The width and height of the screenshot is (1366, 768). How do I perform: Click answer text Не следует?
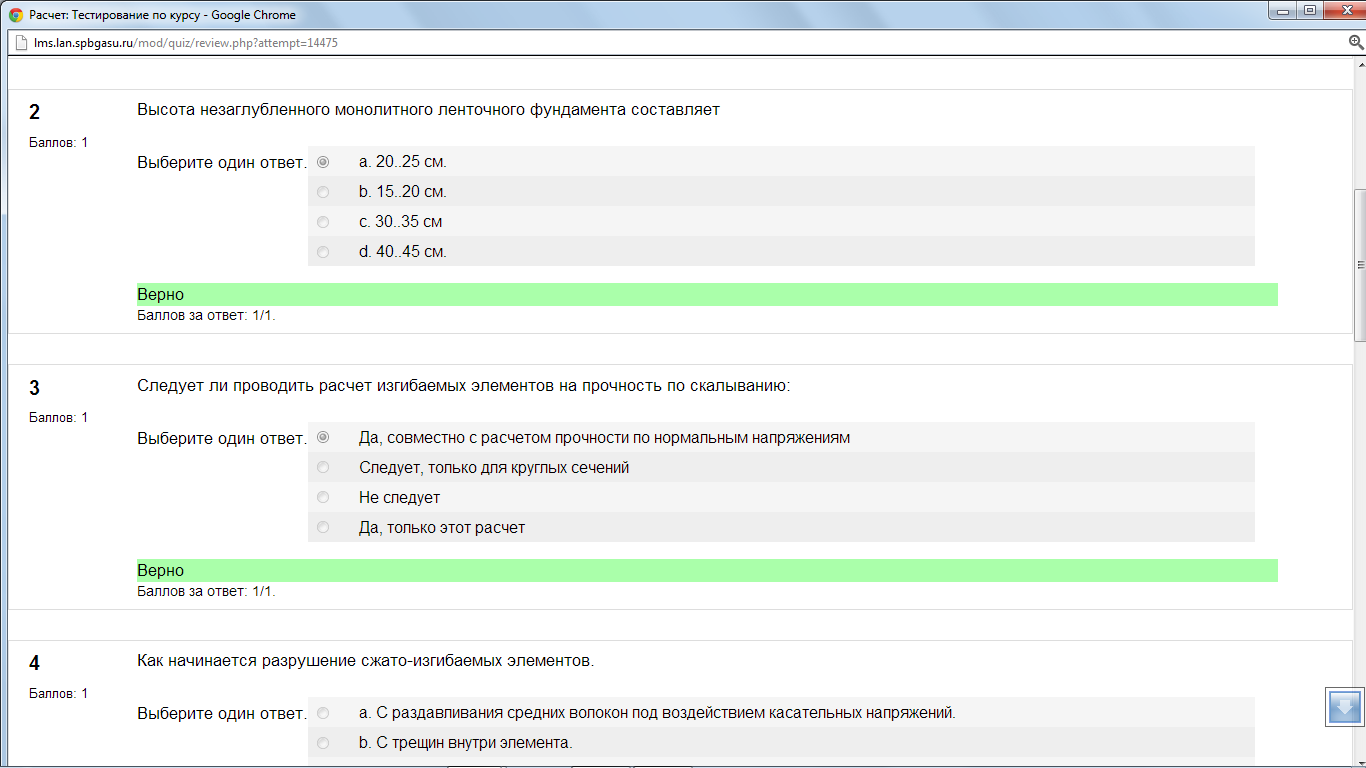[x=399, y=498]
